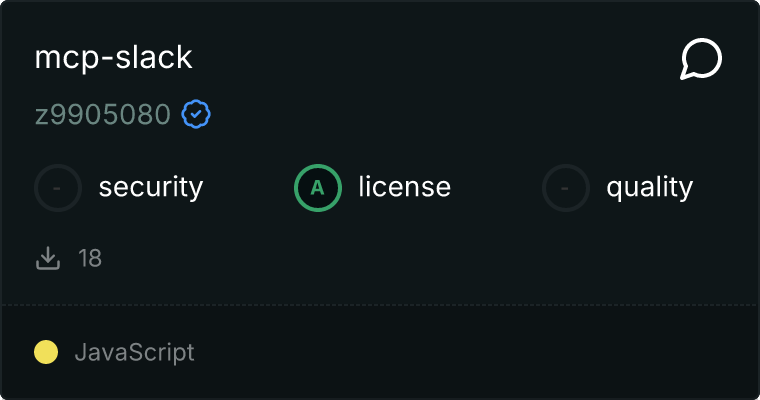760x400 pixels.
Task: Click the dashed divider above the footer
Action: coord(380,304)
